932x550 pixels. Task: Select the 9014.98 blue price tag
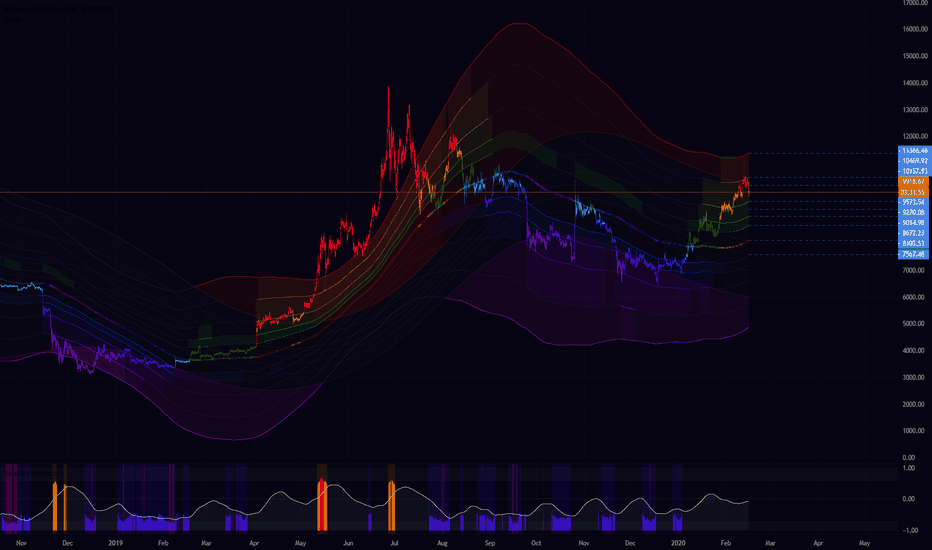click(914, 223)
